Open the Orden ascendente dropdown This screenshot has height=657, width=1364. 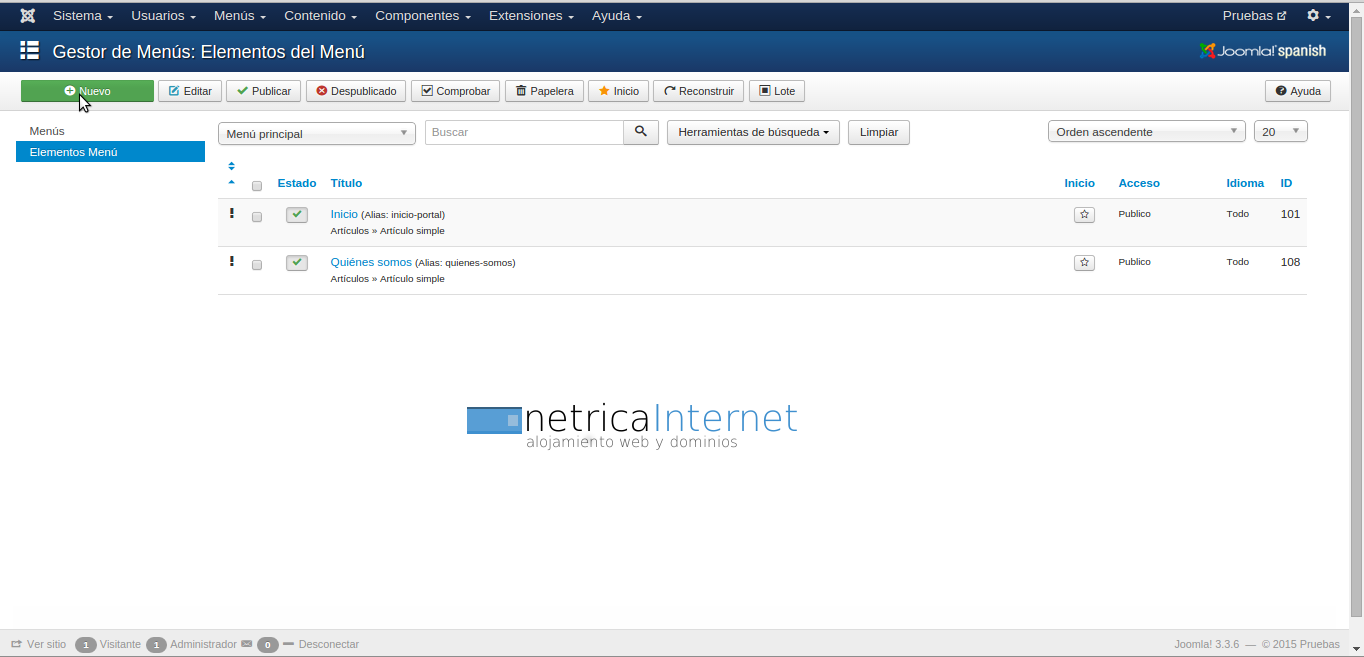pos(1146,132)
